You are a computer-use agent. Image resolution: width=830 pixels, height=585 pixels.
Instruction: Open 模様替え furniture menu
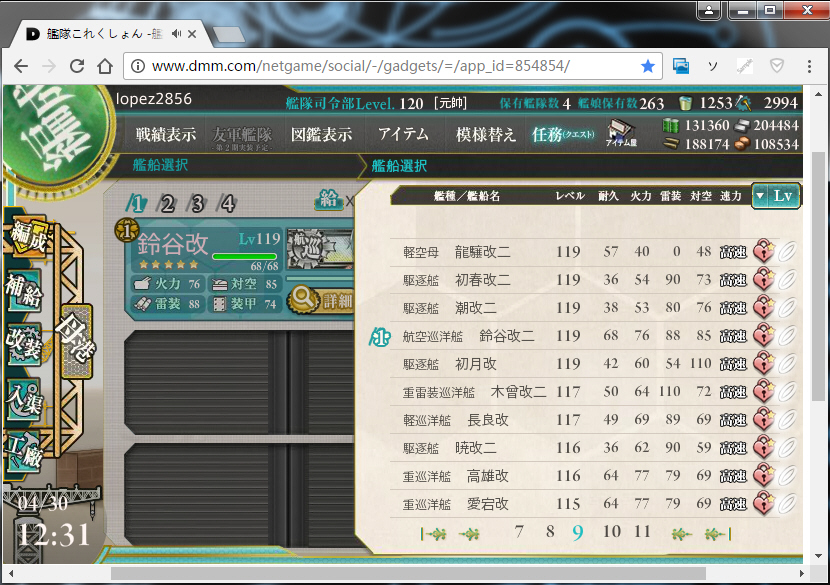485,134
